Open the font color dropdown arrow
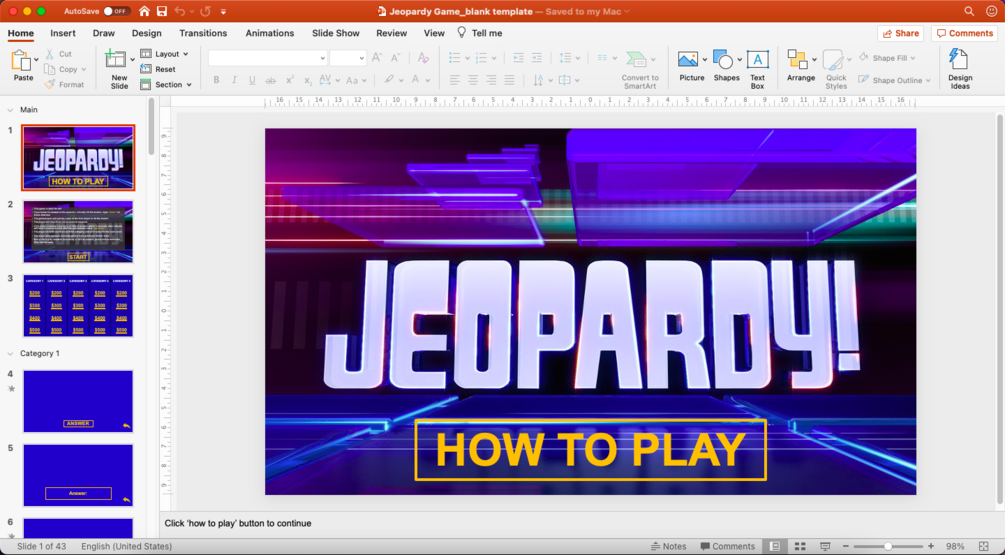Image resolution: width=1005 pixels, height=555 pixels. [428, 81]
